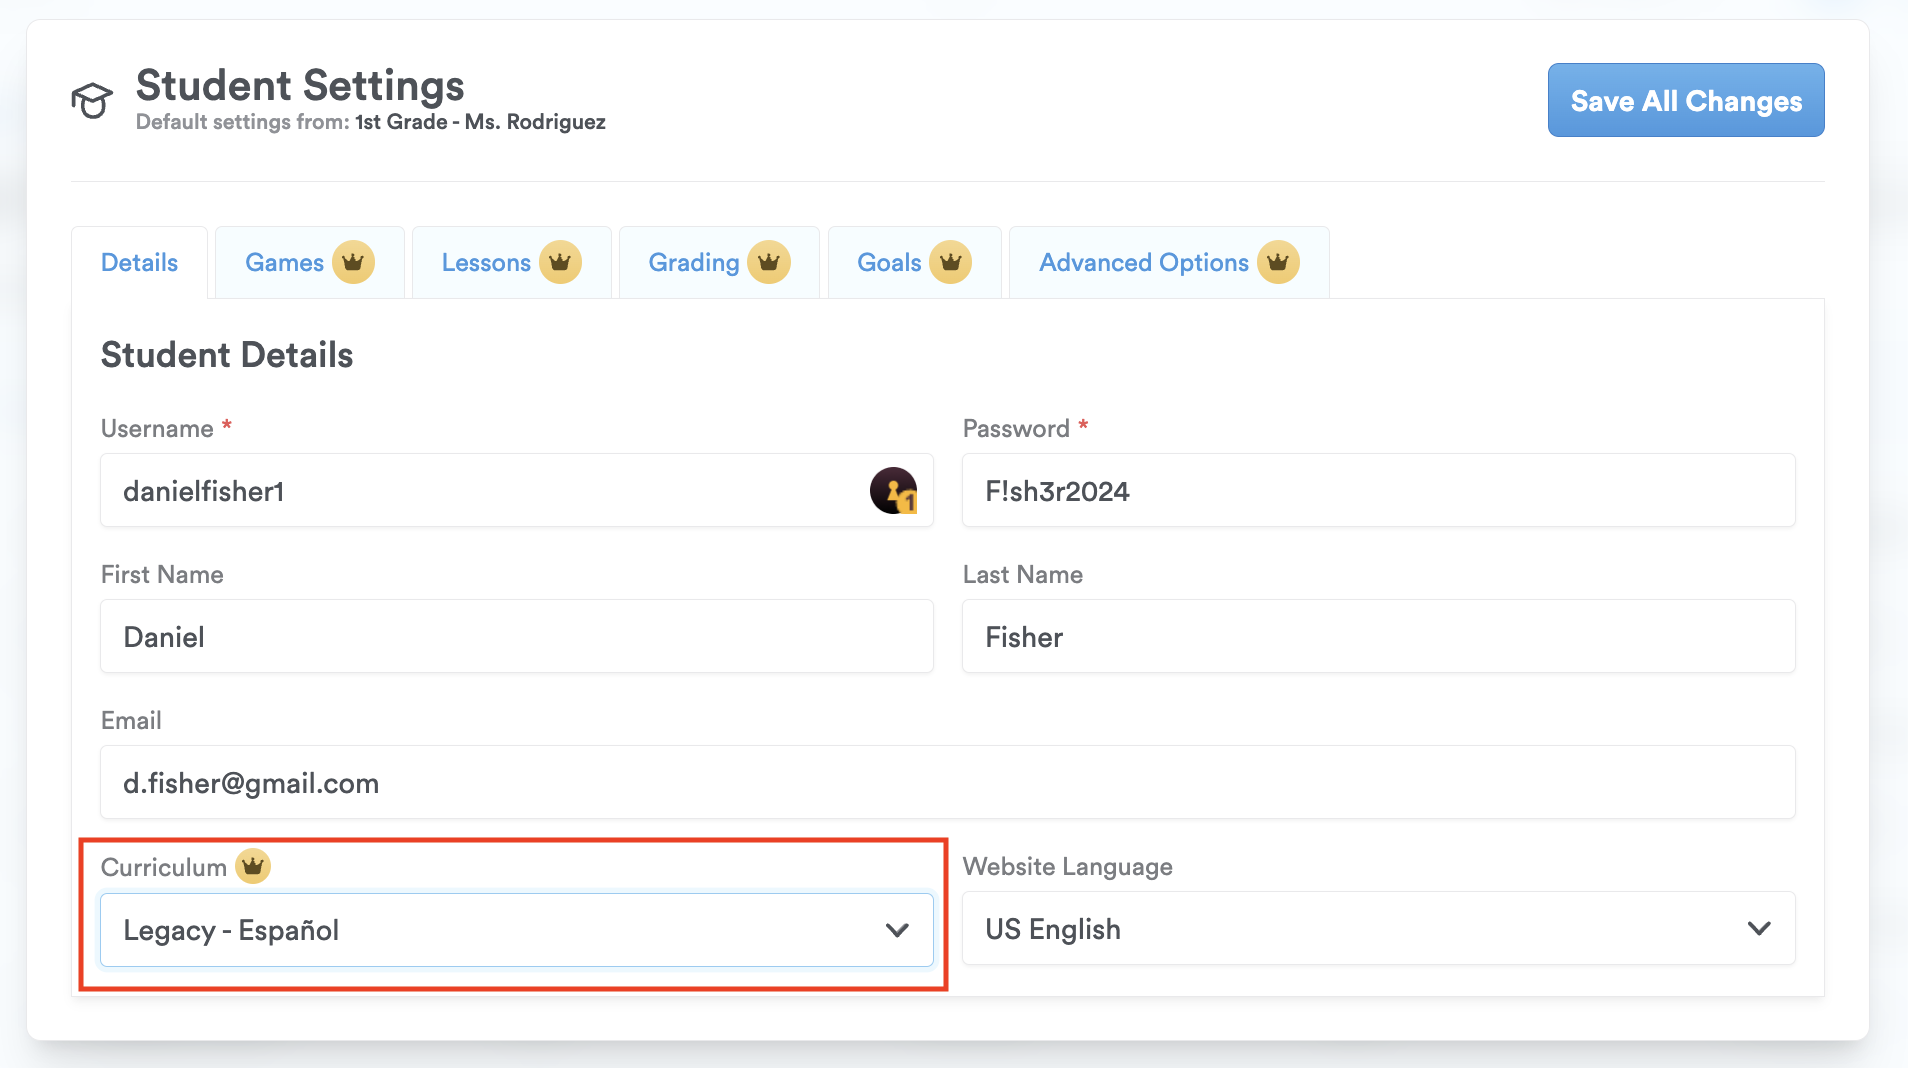
Task: Go to the Grading tab
Action: pos(693,263)
